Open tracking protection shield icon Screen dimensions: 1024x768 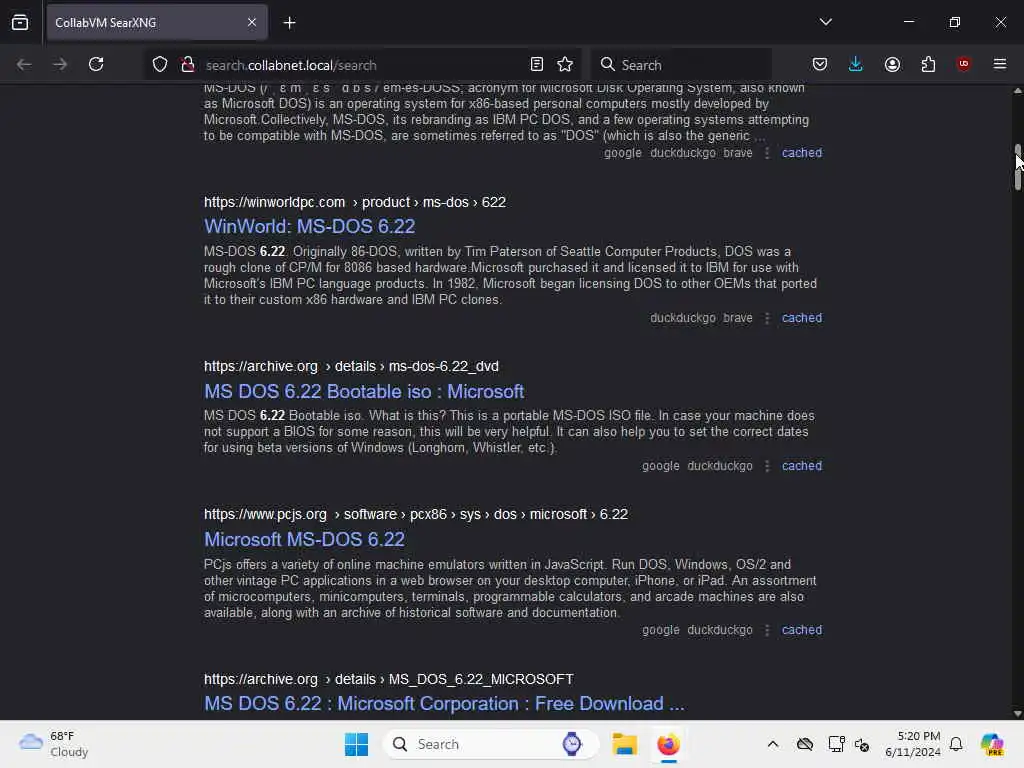click(x=160, y=65)
